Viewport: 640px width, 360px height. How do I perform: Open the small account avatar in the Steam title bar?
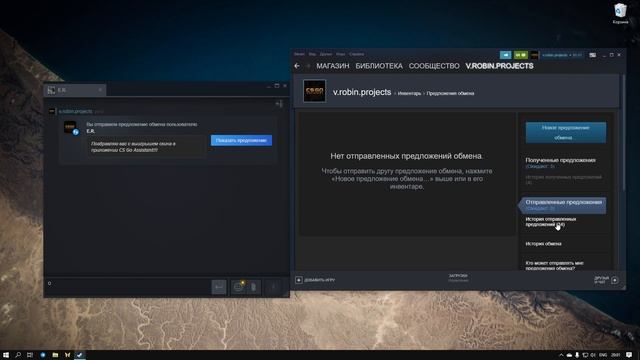[534, 55]
